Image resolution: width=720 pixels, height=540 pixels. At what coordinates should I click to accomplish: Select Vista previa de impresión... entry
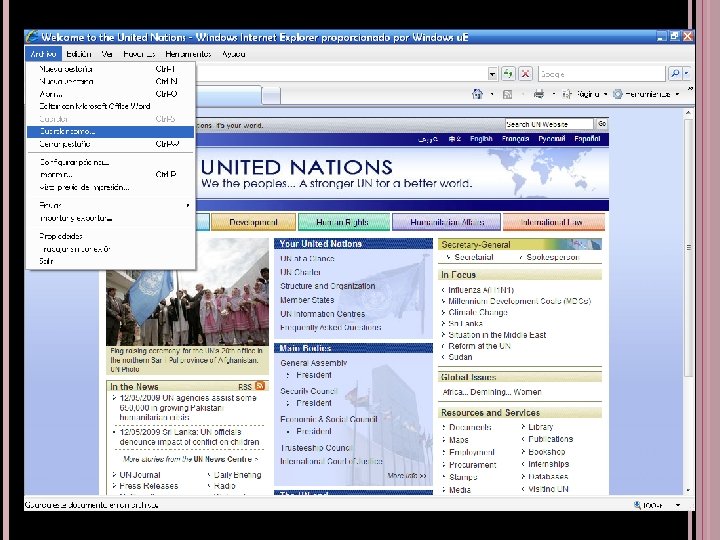[x=110, y=187]
